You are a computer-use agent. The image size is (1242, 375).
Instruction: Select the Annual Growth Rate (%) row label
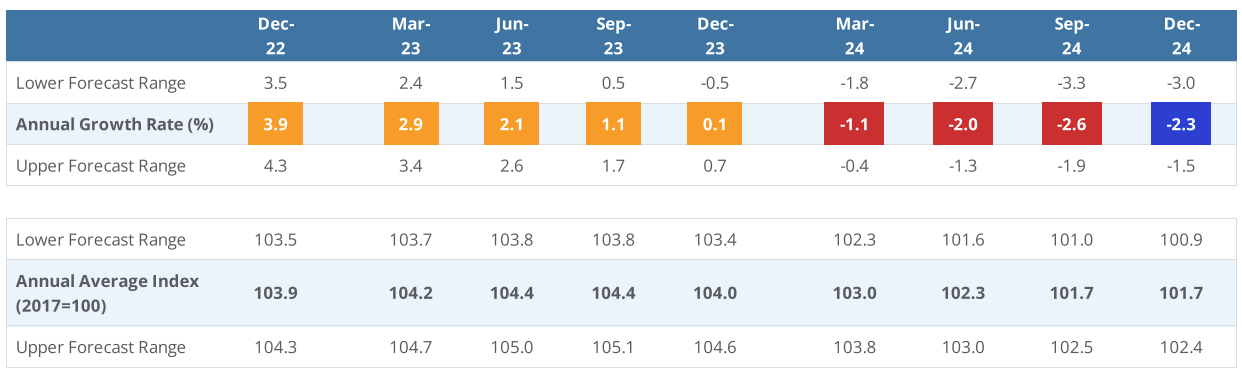115,124
